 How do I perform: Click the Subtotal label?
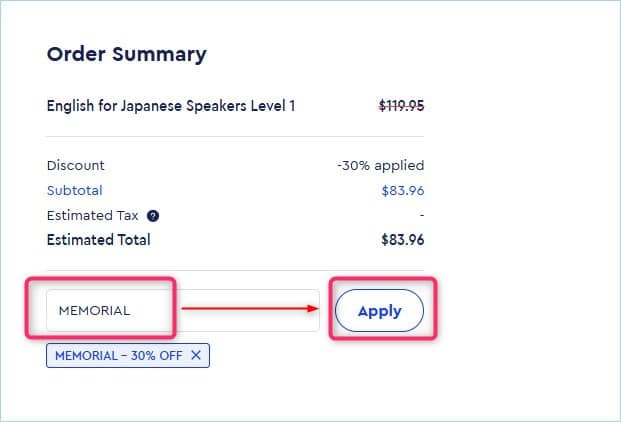(74, 190)
